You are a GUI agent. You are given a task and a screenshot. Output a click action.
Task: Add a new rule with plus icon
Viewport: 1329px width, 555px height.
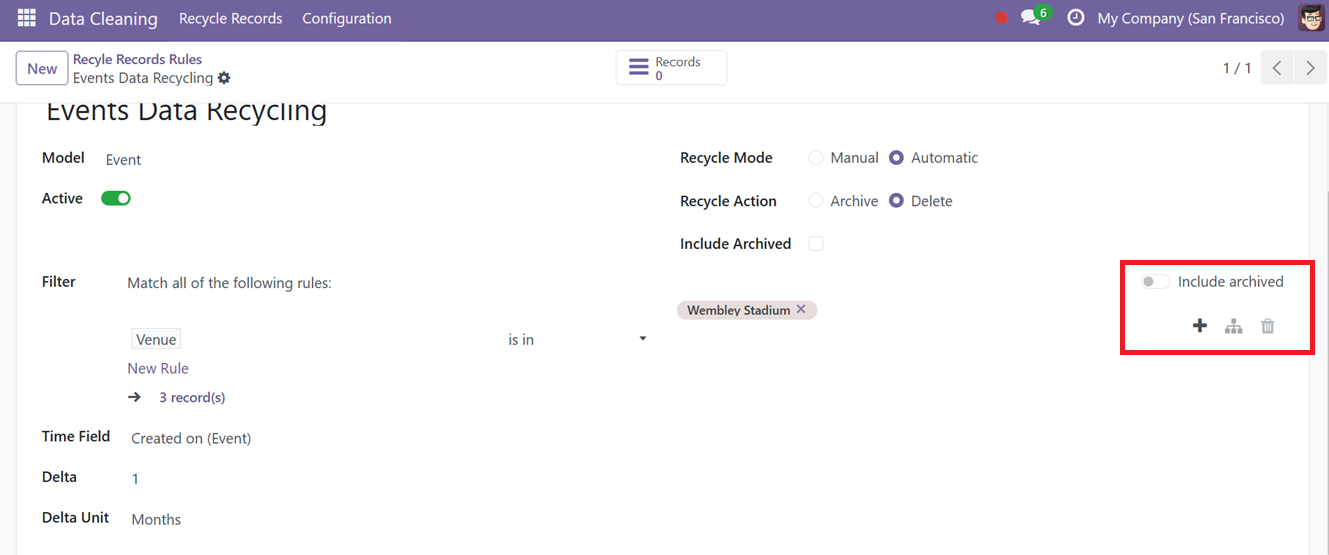point(1200,326)
